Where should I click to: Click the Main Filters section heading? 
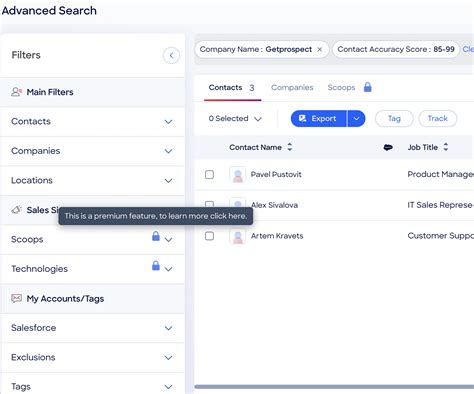(x=50, y=92)
